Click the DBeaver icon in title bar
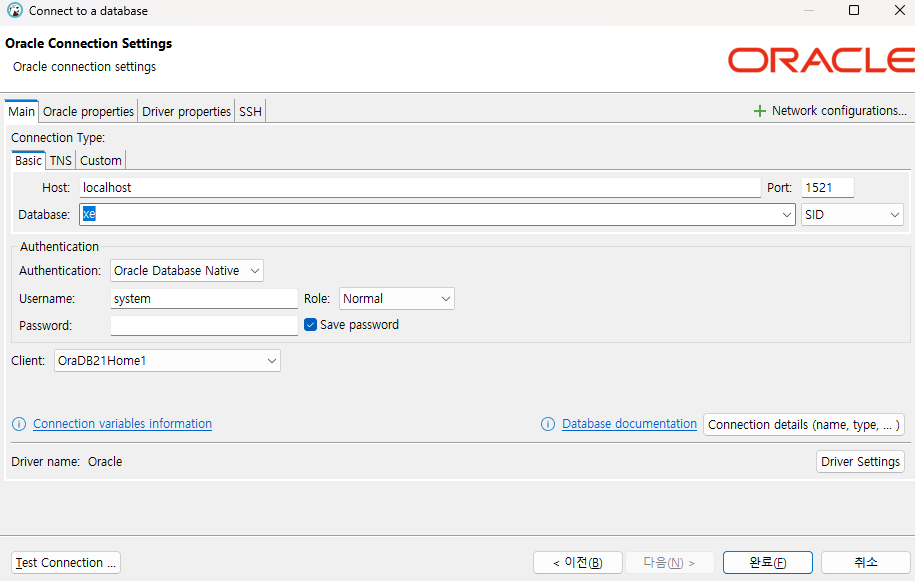This screenshot has width=915, height=581. tap(15, 10)
